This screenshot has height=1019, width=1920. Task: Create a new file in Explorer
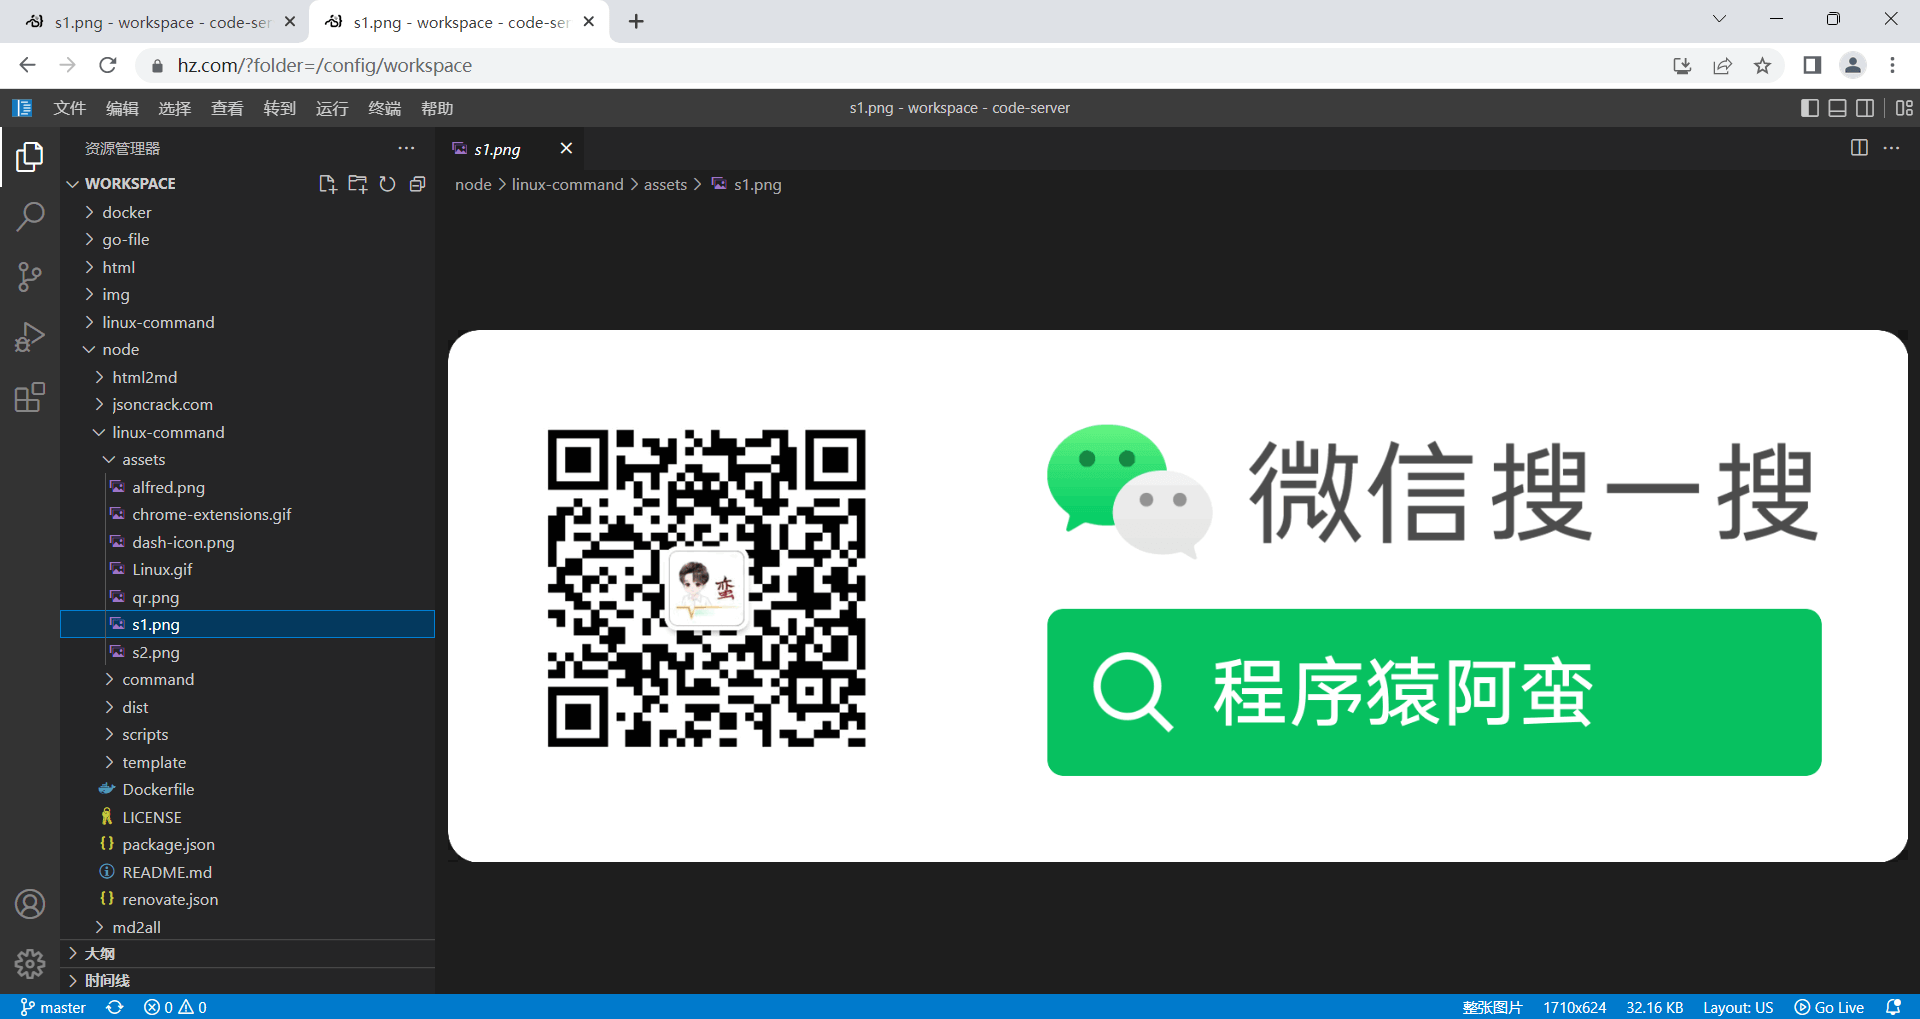(x=327, y=184)
